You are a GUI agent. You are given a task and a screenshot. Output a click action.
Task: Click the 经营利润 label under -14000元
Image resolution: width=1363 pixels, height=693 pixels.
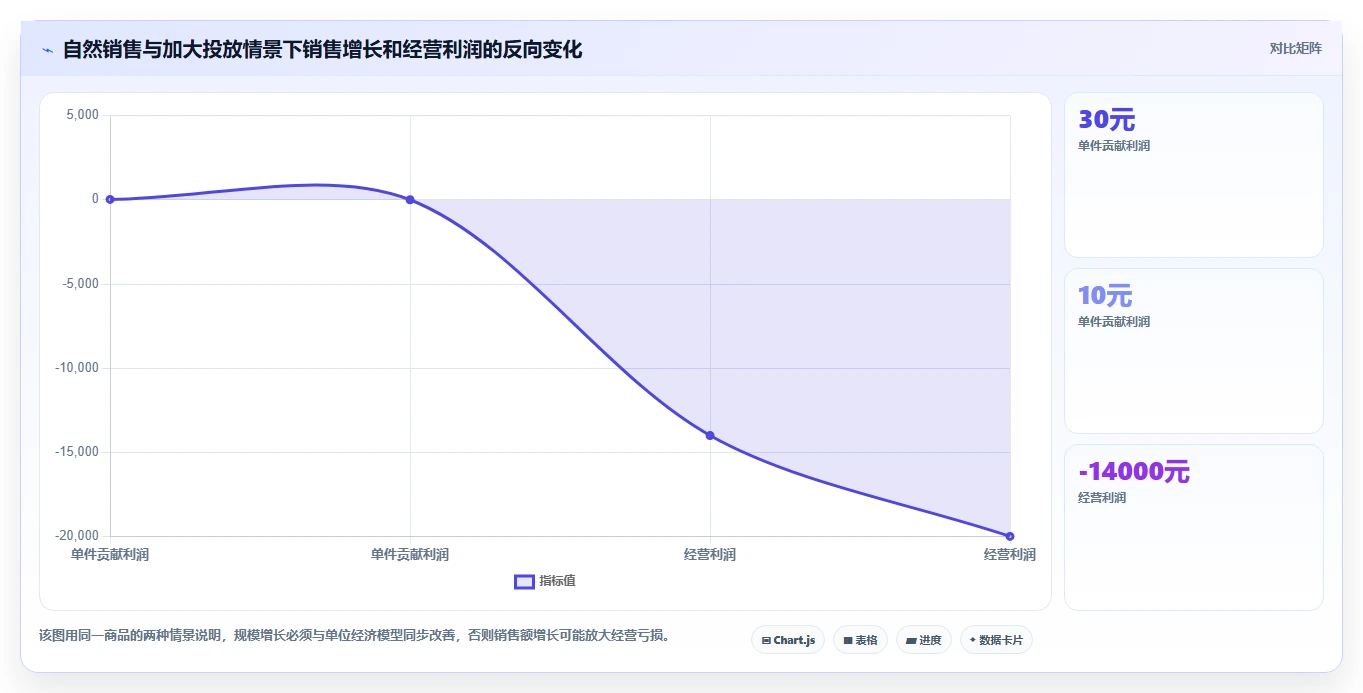pos(1102,498)
